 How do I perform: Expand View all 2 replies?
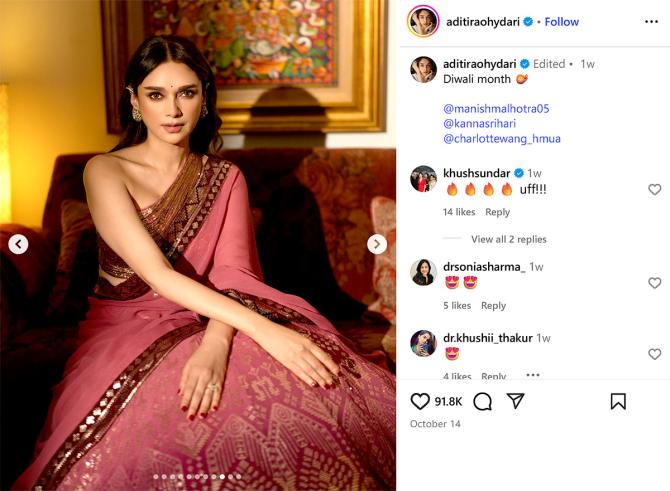pos(508,239)
